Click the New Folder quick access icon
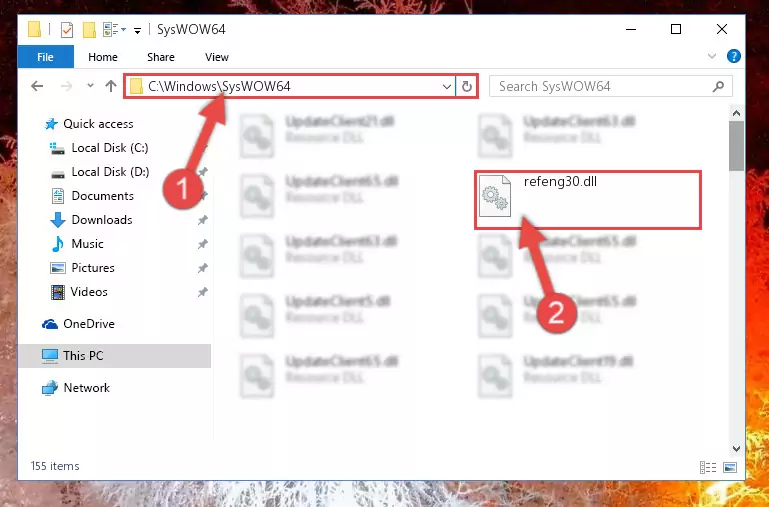Image resolution: width=769 pixels, height=507 pixels. coord(89,30)
